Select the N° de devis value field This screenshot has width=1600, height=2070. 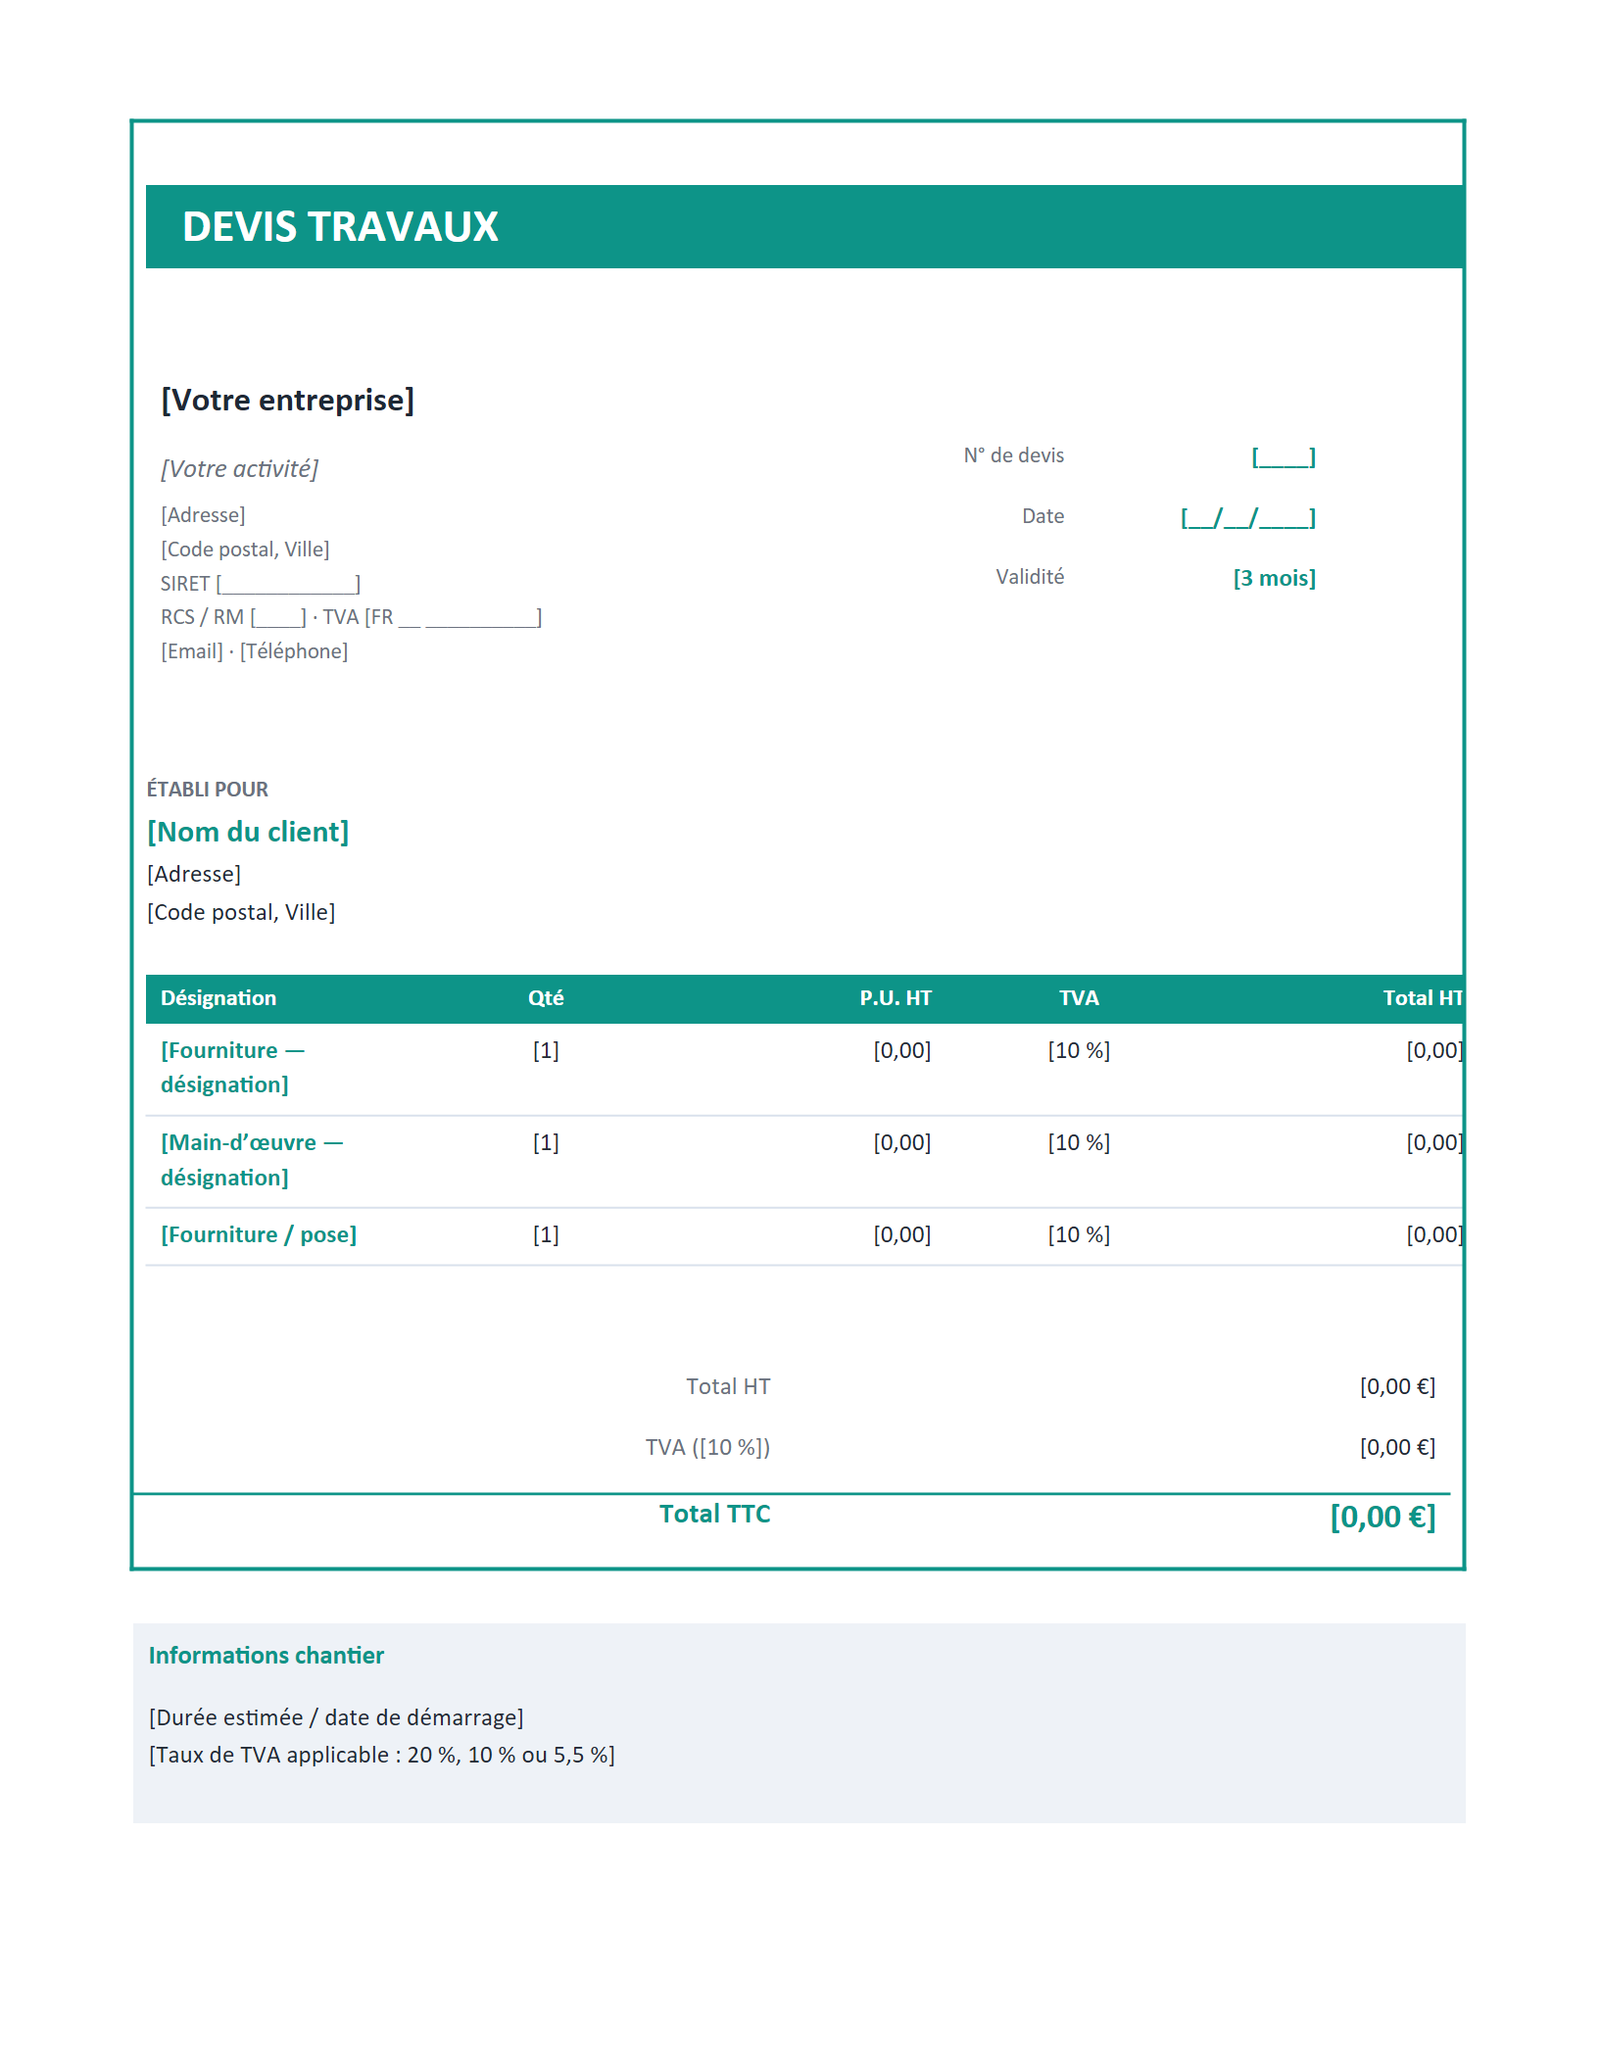click(1283, 457)
